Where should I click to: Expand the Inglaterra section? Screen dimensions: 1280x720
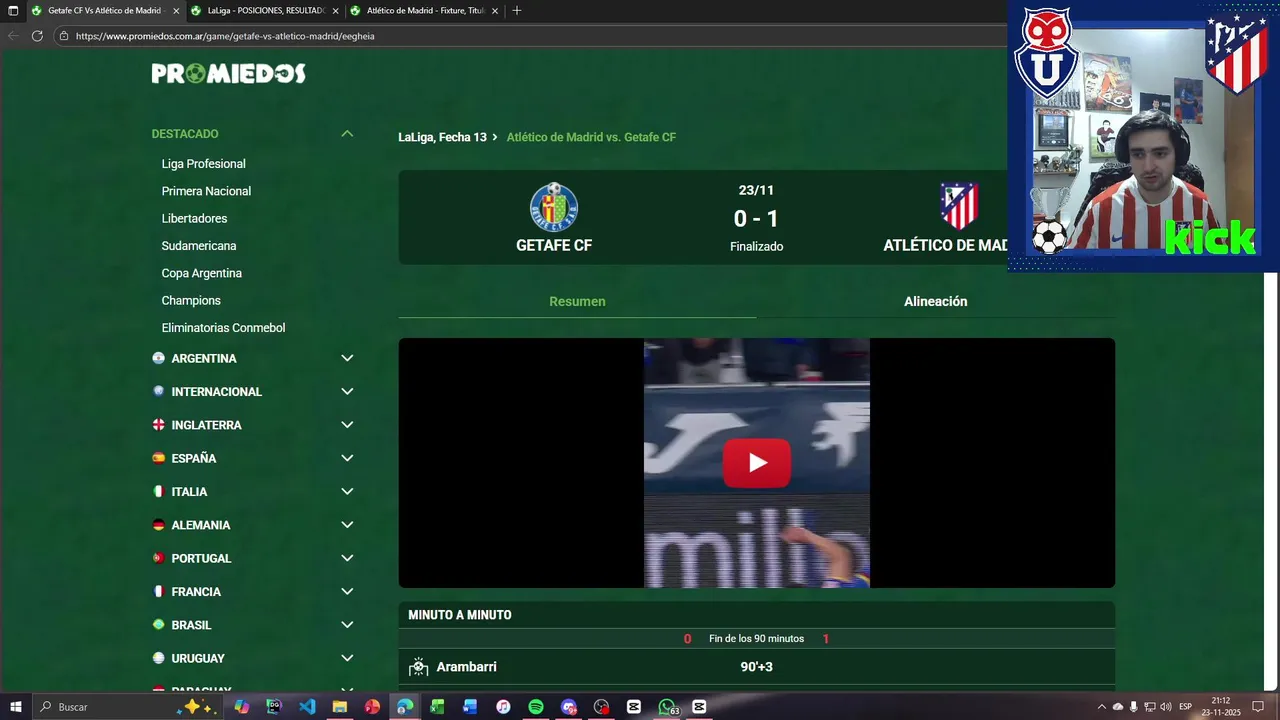click(347, 425)
